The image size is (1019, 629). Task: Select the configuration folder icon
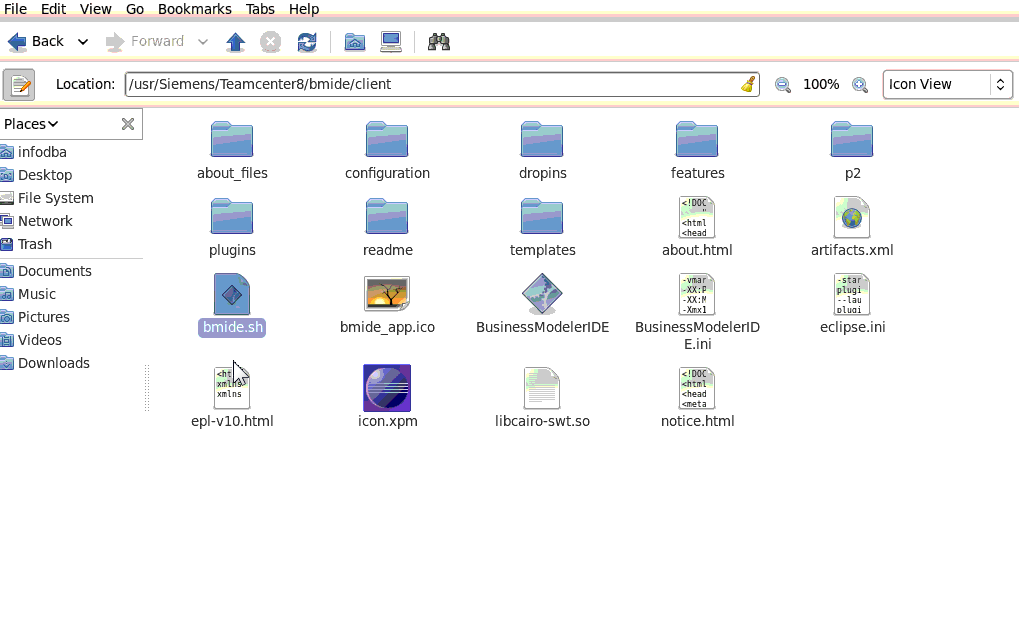(x=387, y=140)
